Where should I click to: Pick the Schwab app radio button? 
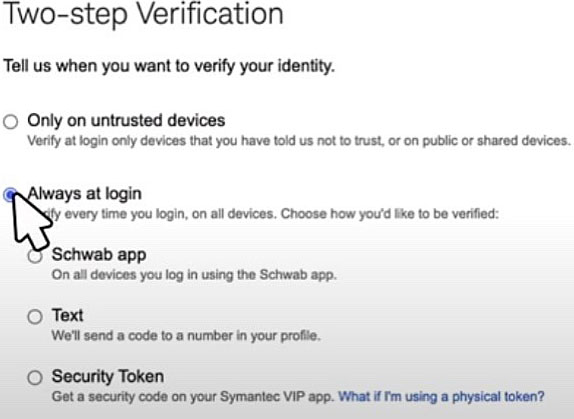(x=35, y=256)
